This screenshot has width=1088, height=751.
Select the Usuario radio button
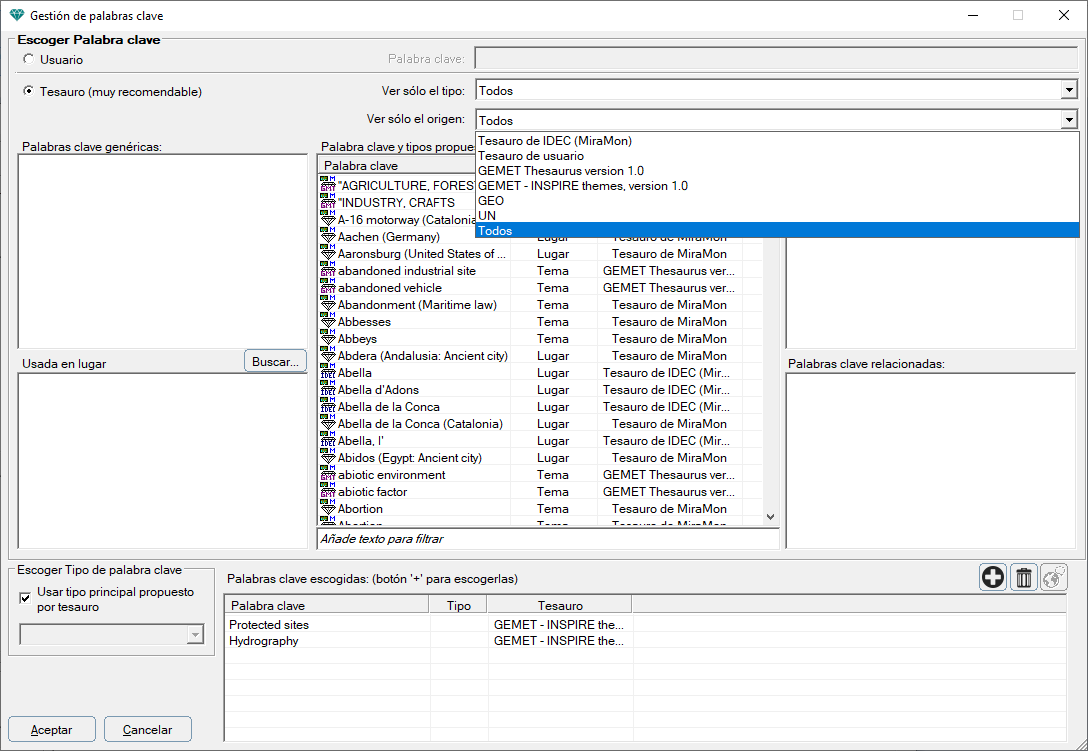pyautogui.click(x=28, y=60)
